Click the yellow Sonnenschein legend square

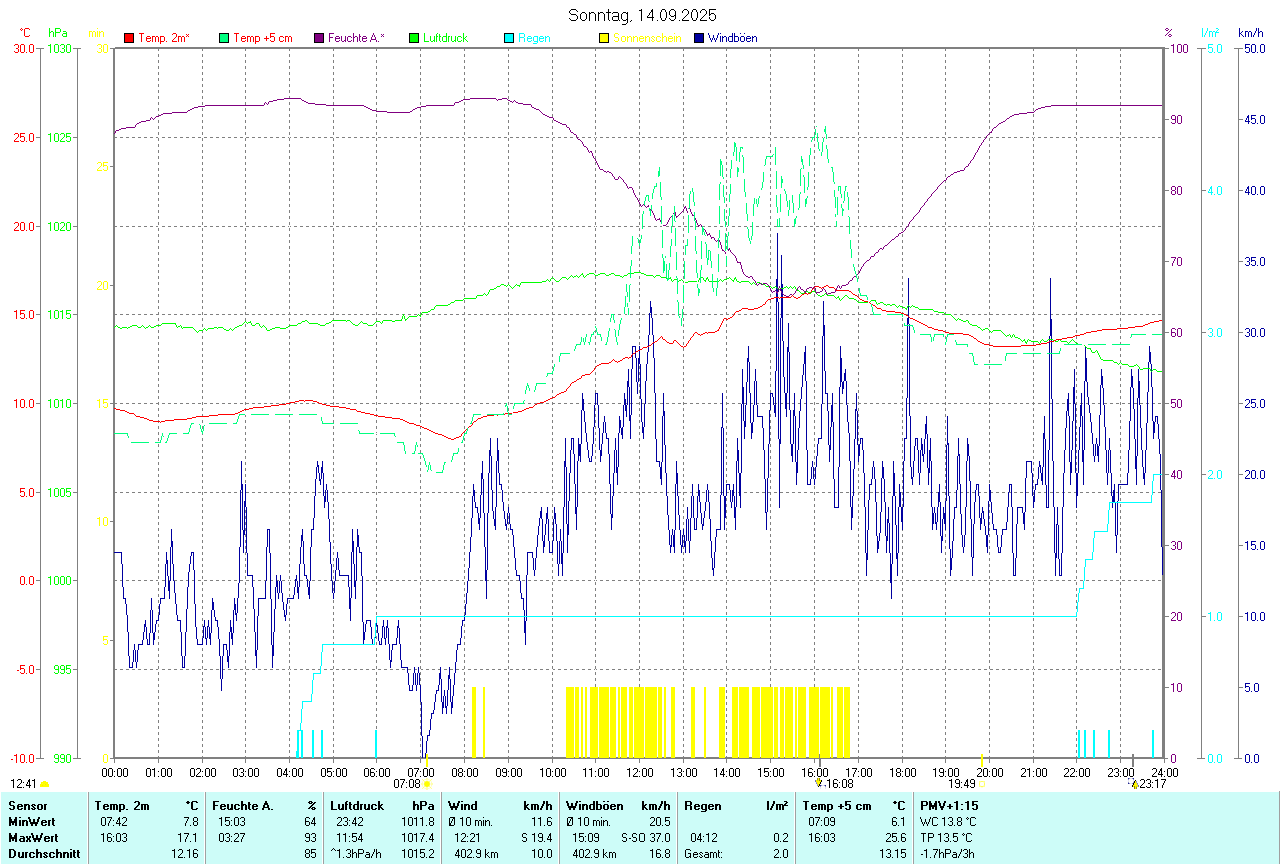[604, 38]
